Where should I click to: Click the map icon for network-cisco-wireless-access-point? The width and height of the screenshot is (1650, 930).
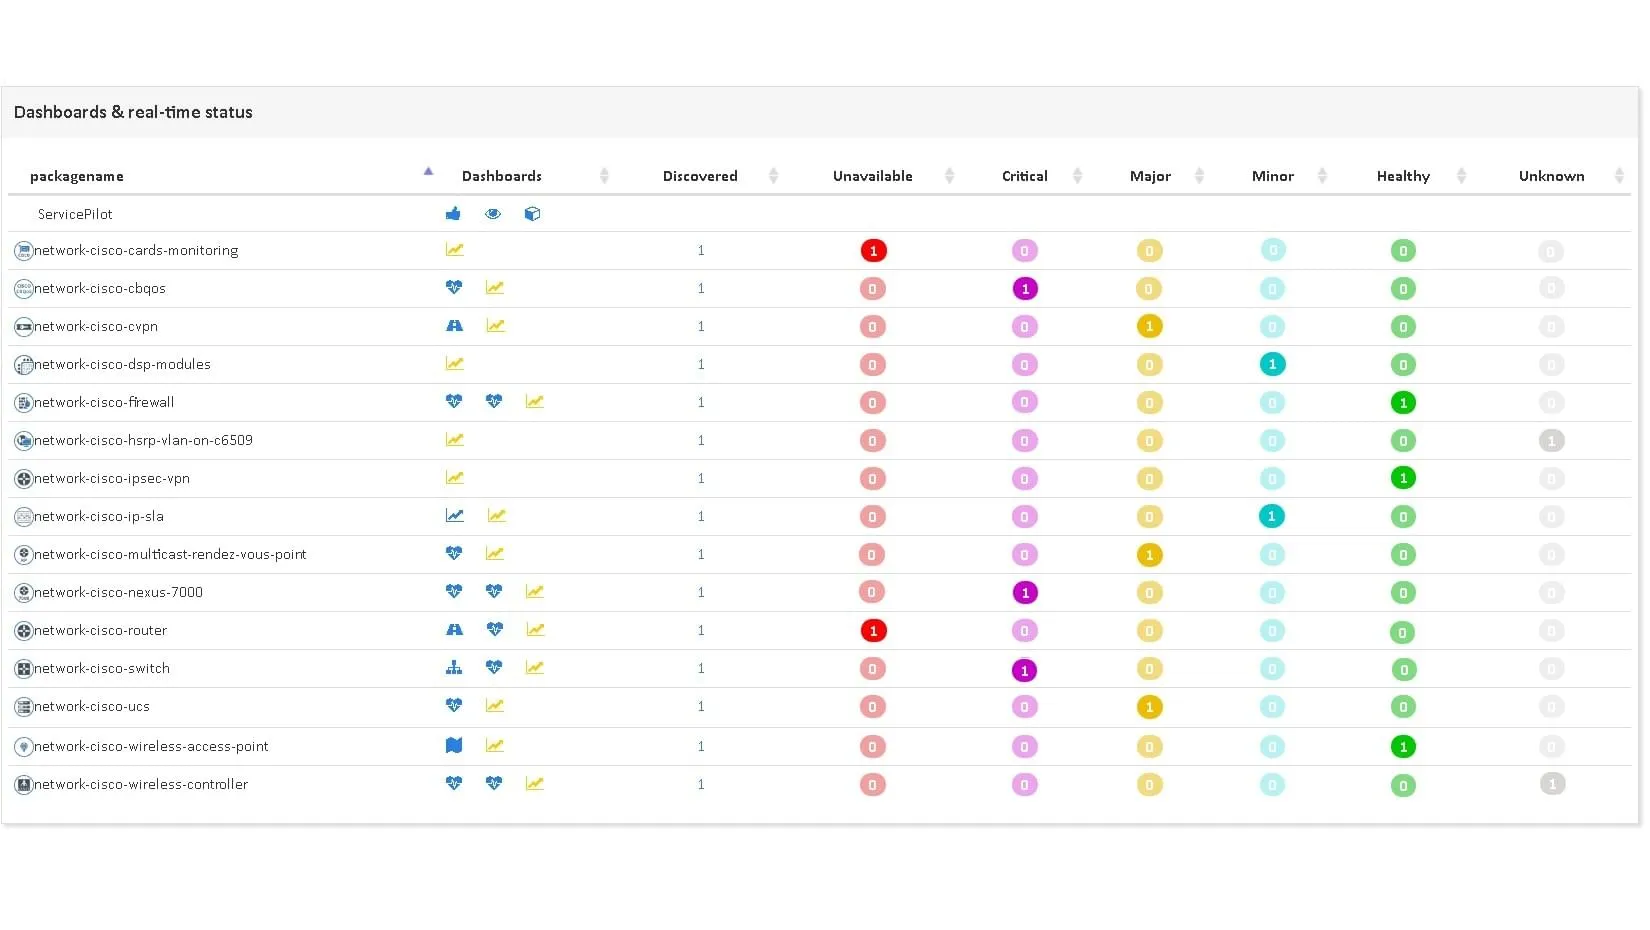(x=454, y=745)
